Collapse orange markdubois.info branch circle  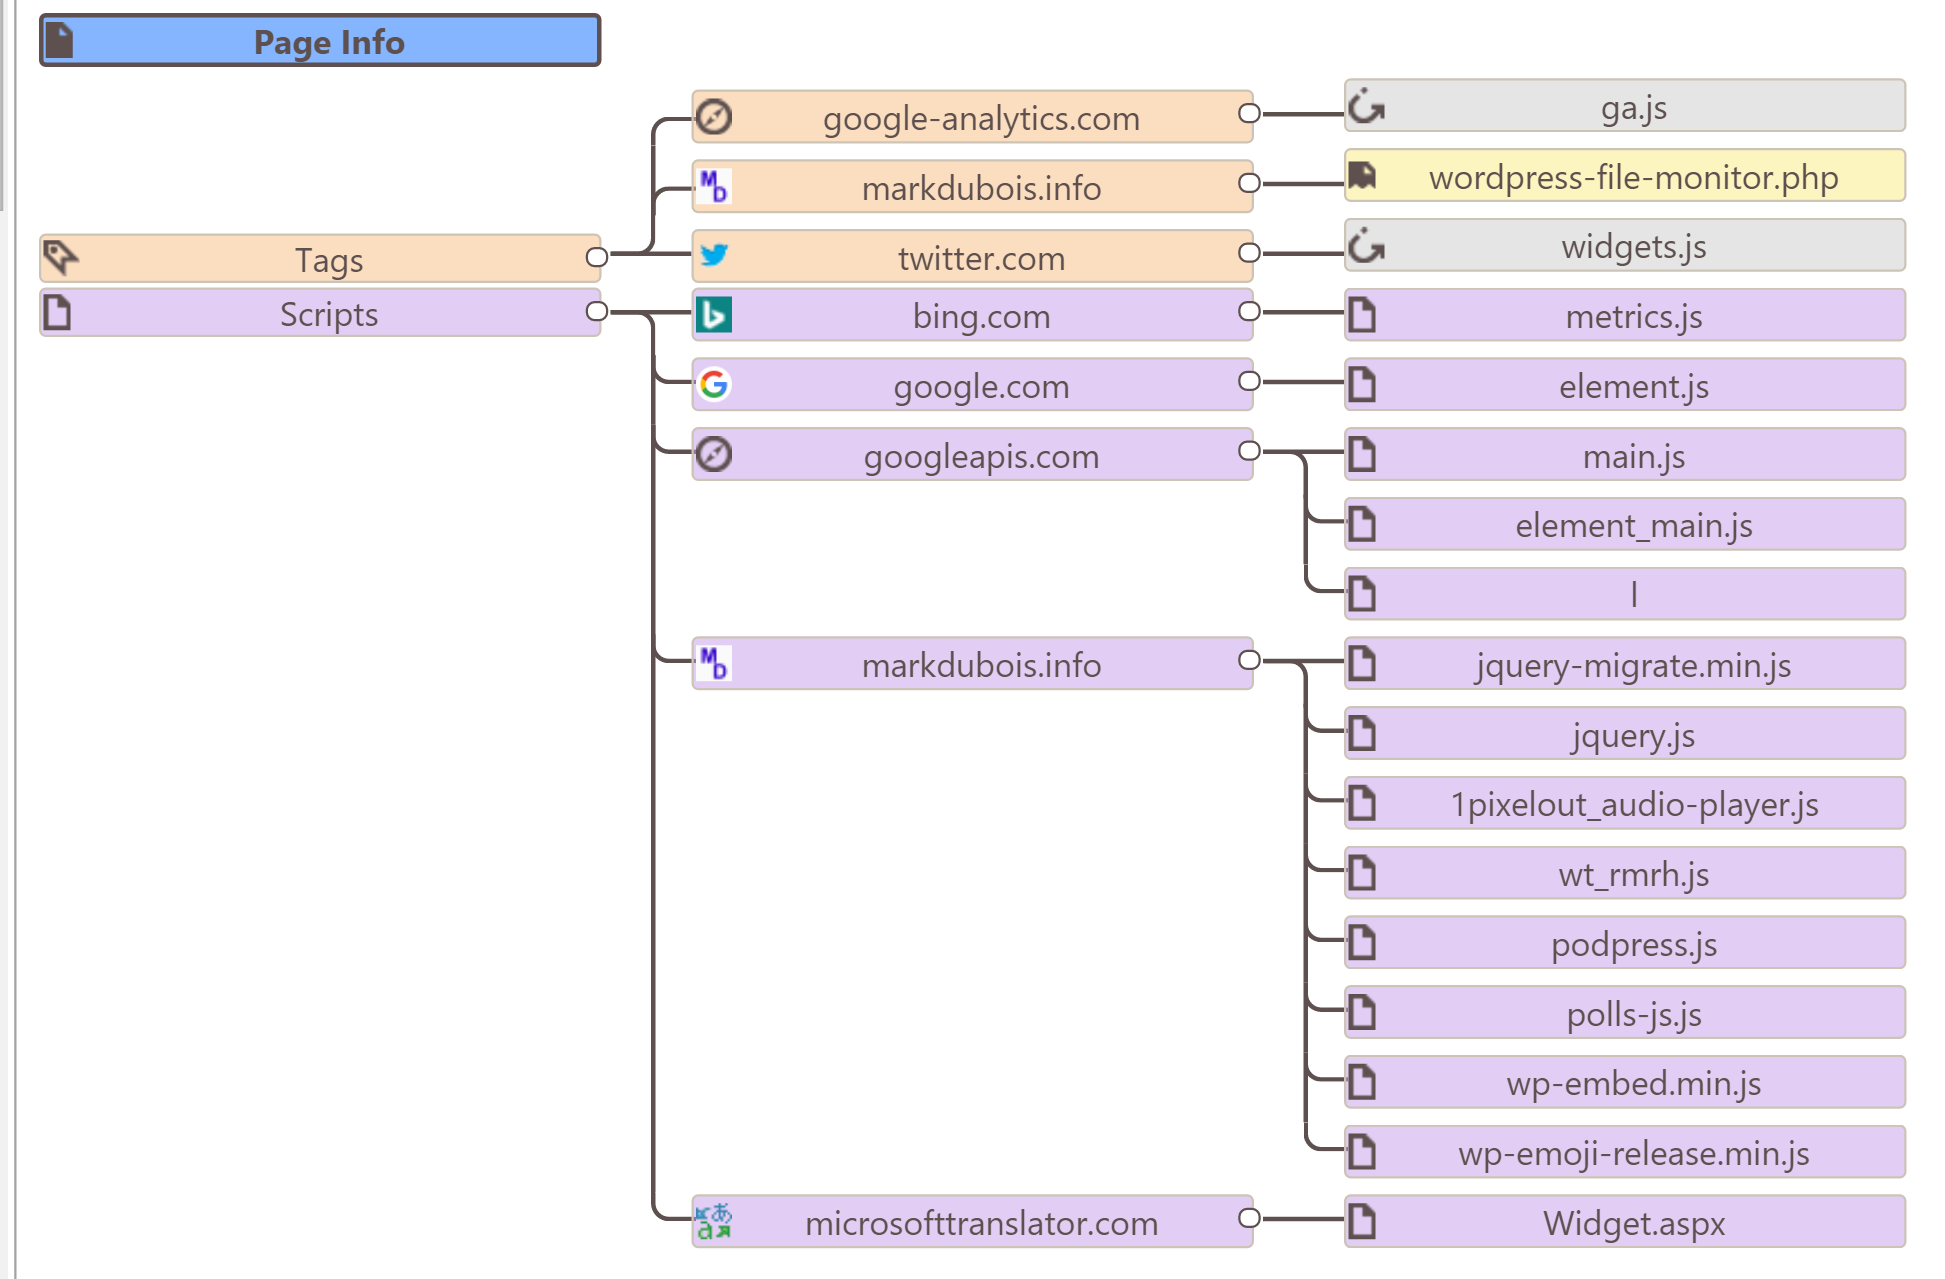point(1249,183)
